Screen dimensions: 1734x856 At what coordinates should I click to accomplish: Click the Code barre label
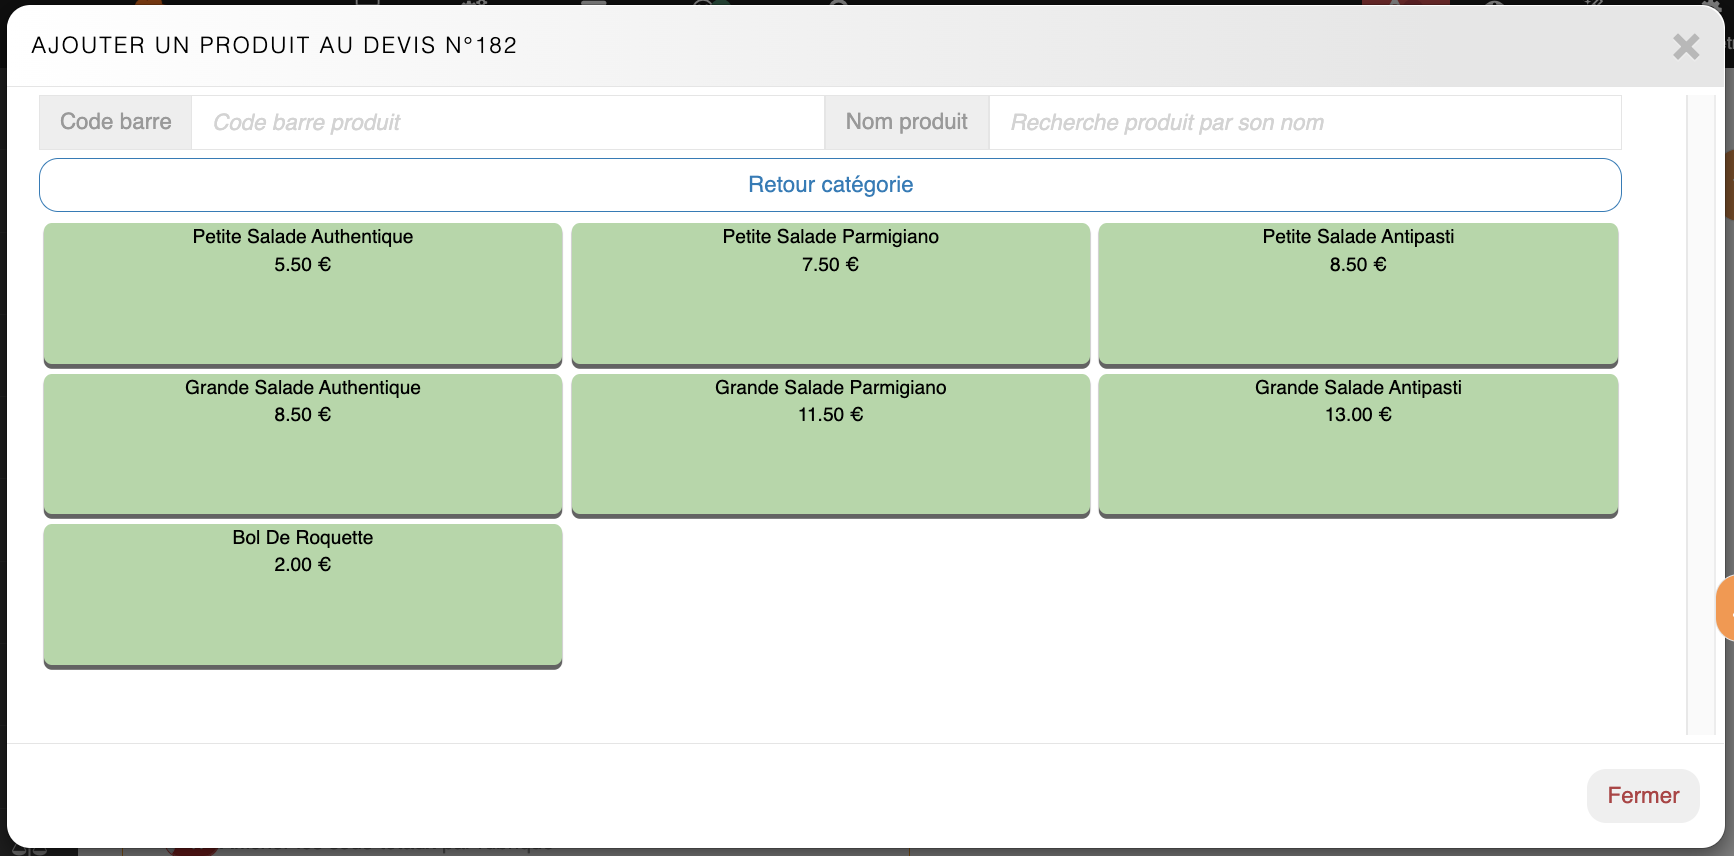pyautogui.click(x=116, y=122)
